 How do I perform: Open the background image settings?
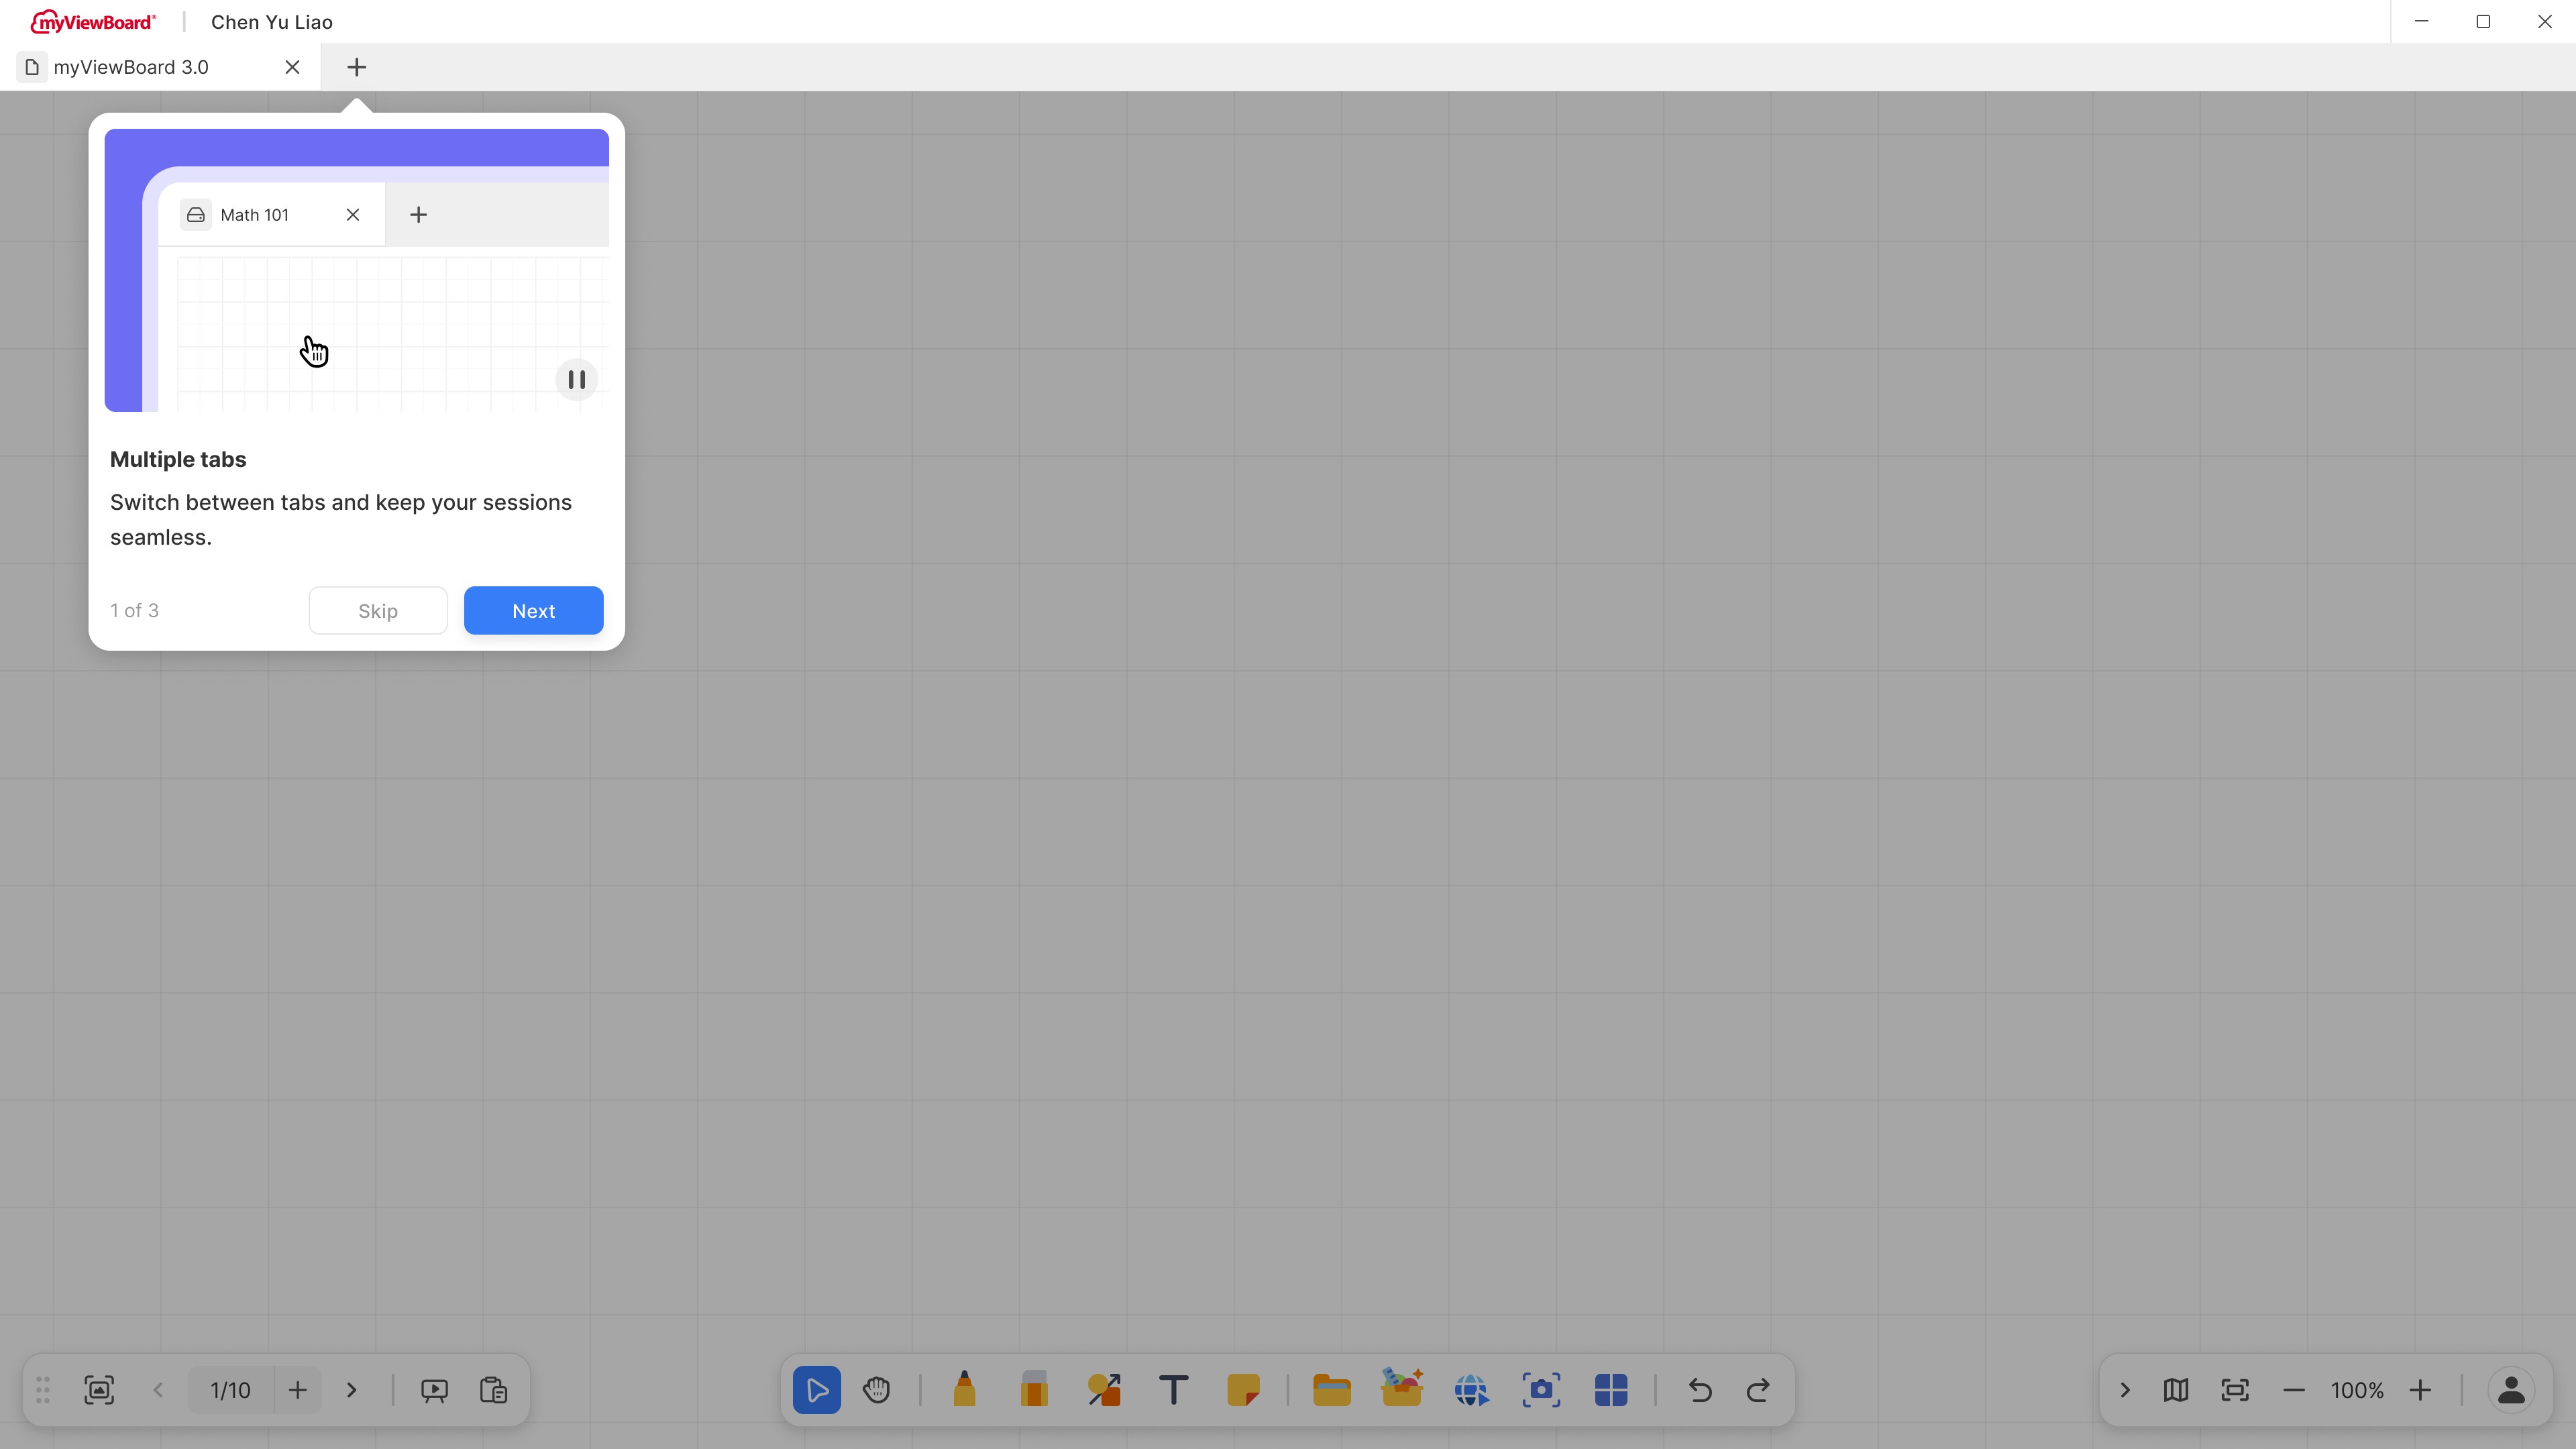pos(99,1389)
